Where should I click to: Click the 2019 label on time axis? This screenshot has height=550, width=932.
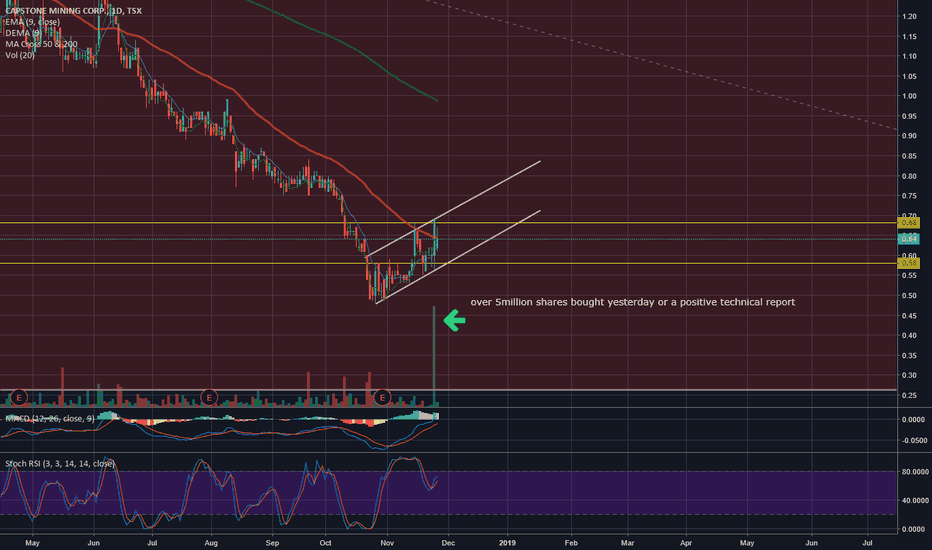[x=508, y=542]
